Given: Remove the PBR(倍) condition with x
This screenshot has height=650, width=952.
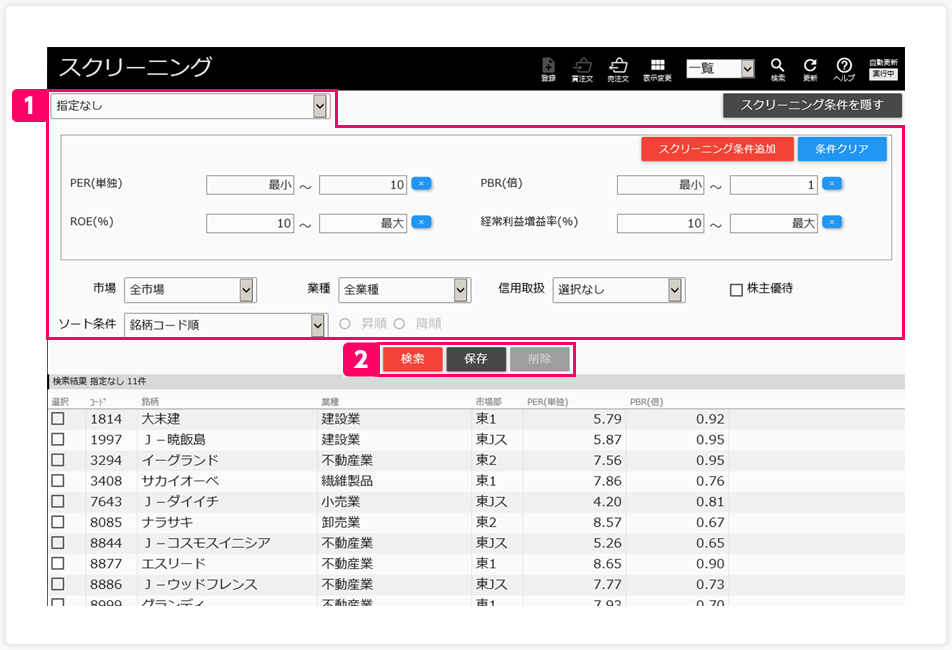Looking at the screenshot, I should point(832,183).
